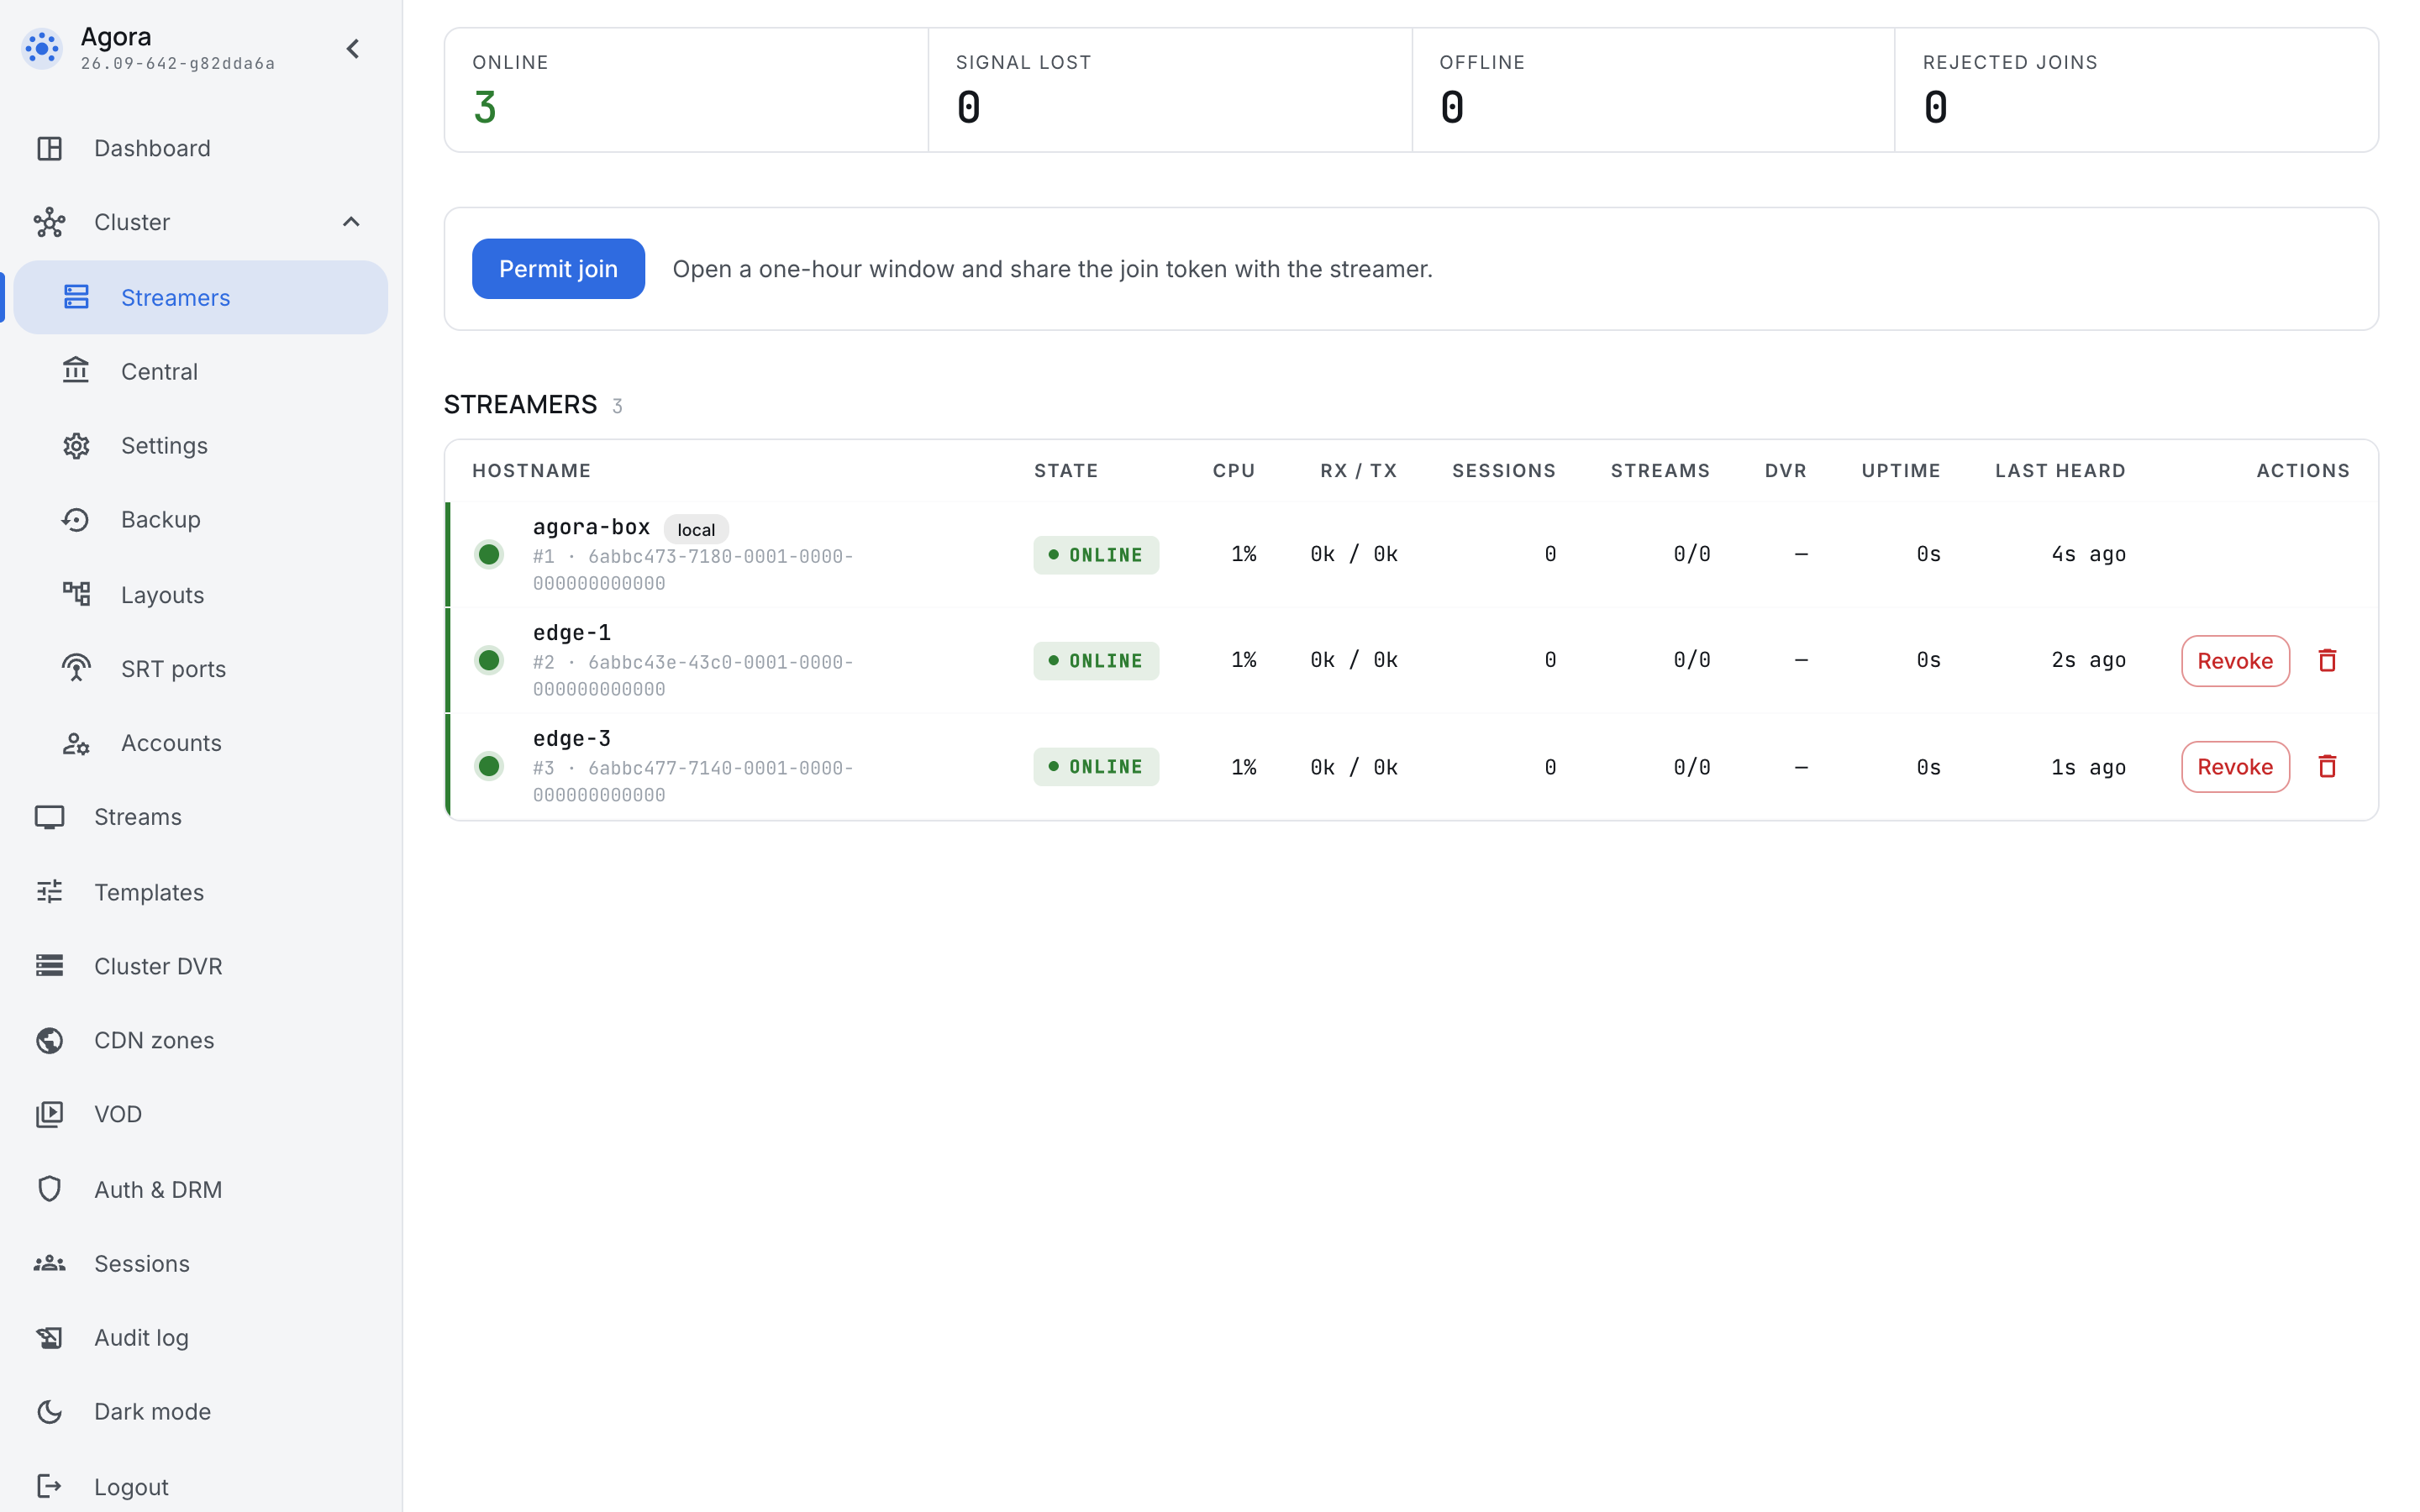Click the SRT ports antenna icon
The image size is (2420, 1512).
click(x=76, y=668)
